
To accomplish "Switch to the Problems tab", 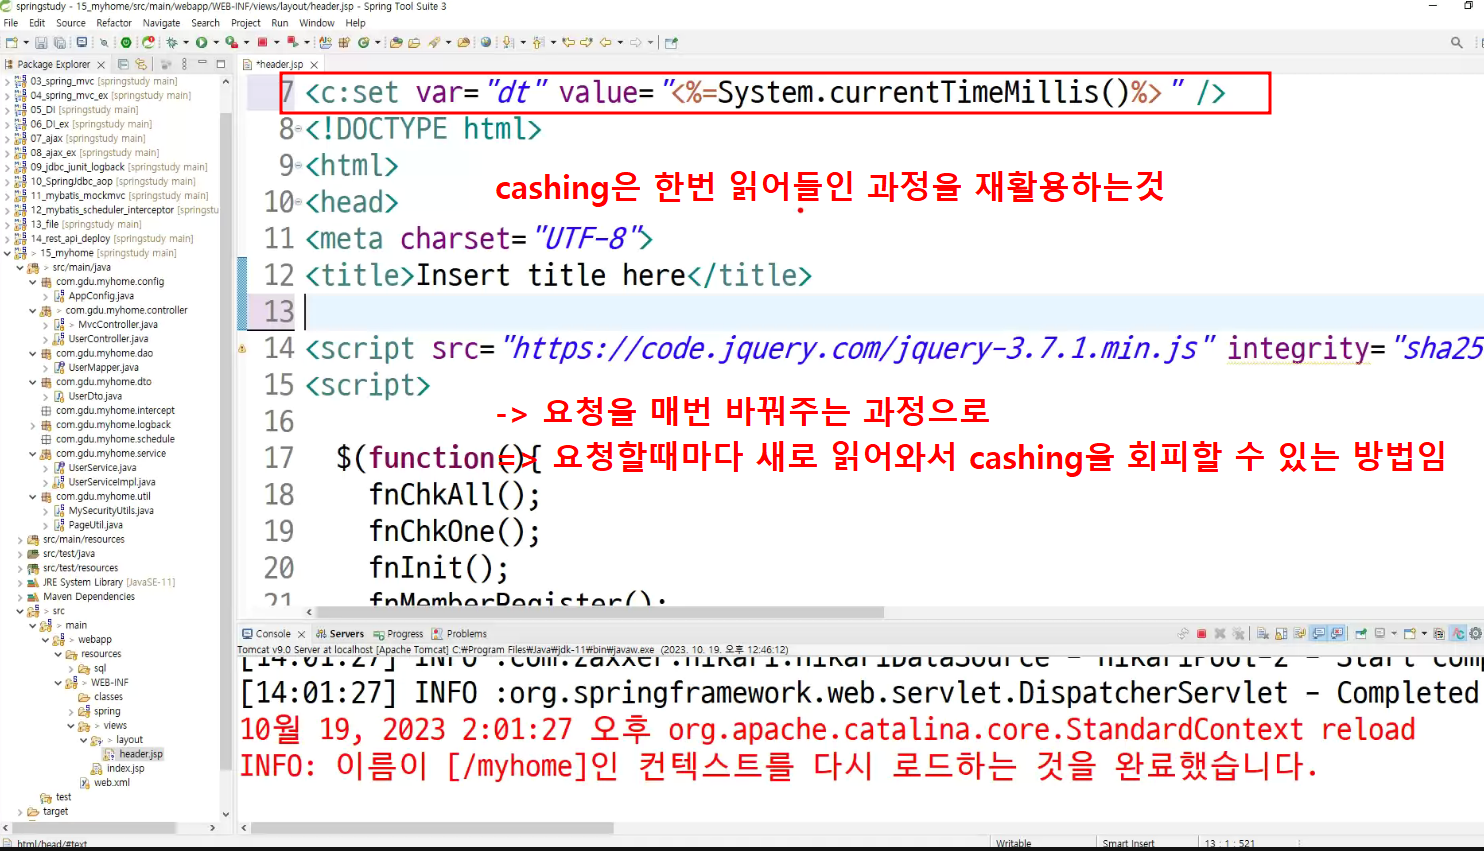I will pos(460,634).
